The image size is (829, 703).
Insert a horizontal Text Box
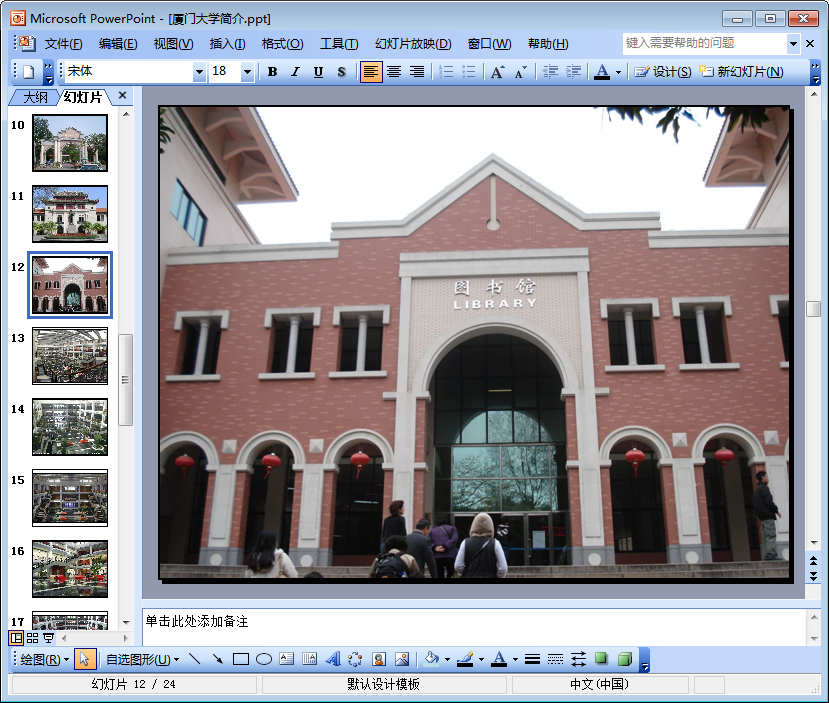(287, 659)
